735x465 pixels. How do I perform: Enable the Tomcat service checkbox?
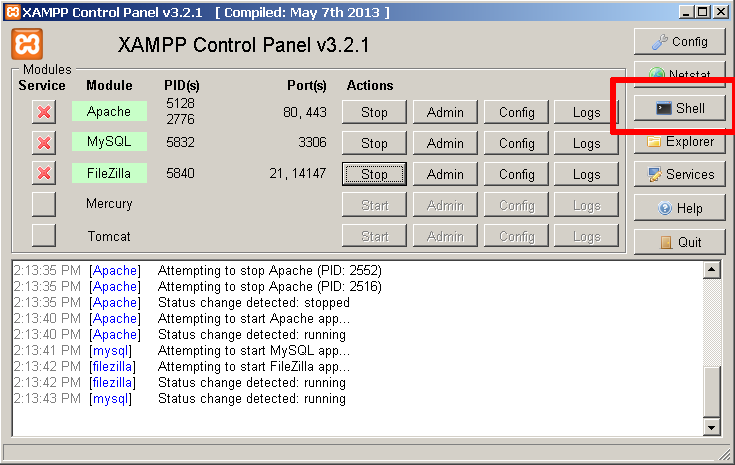pos(44,236)
